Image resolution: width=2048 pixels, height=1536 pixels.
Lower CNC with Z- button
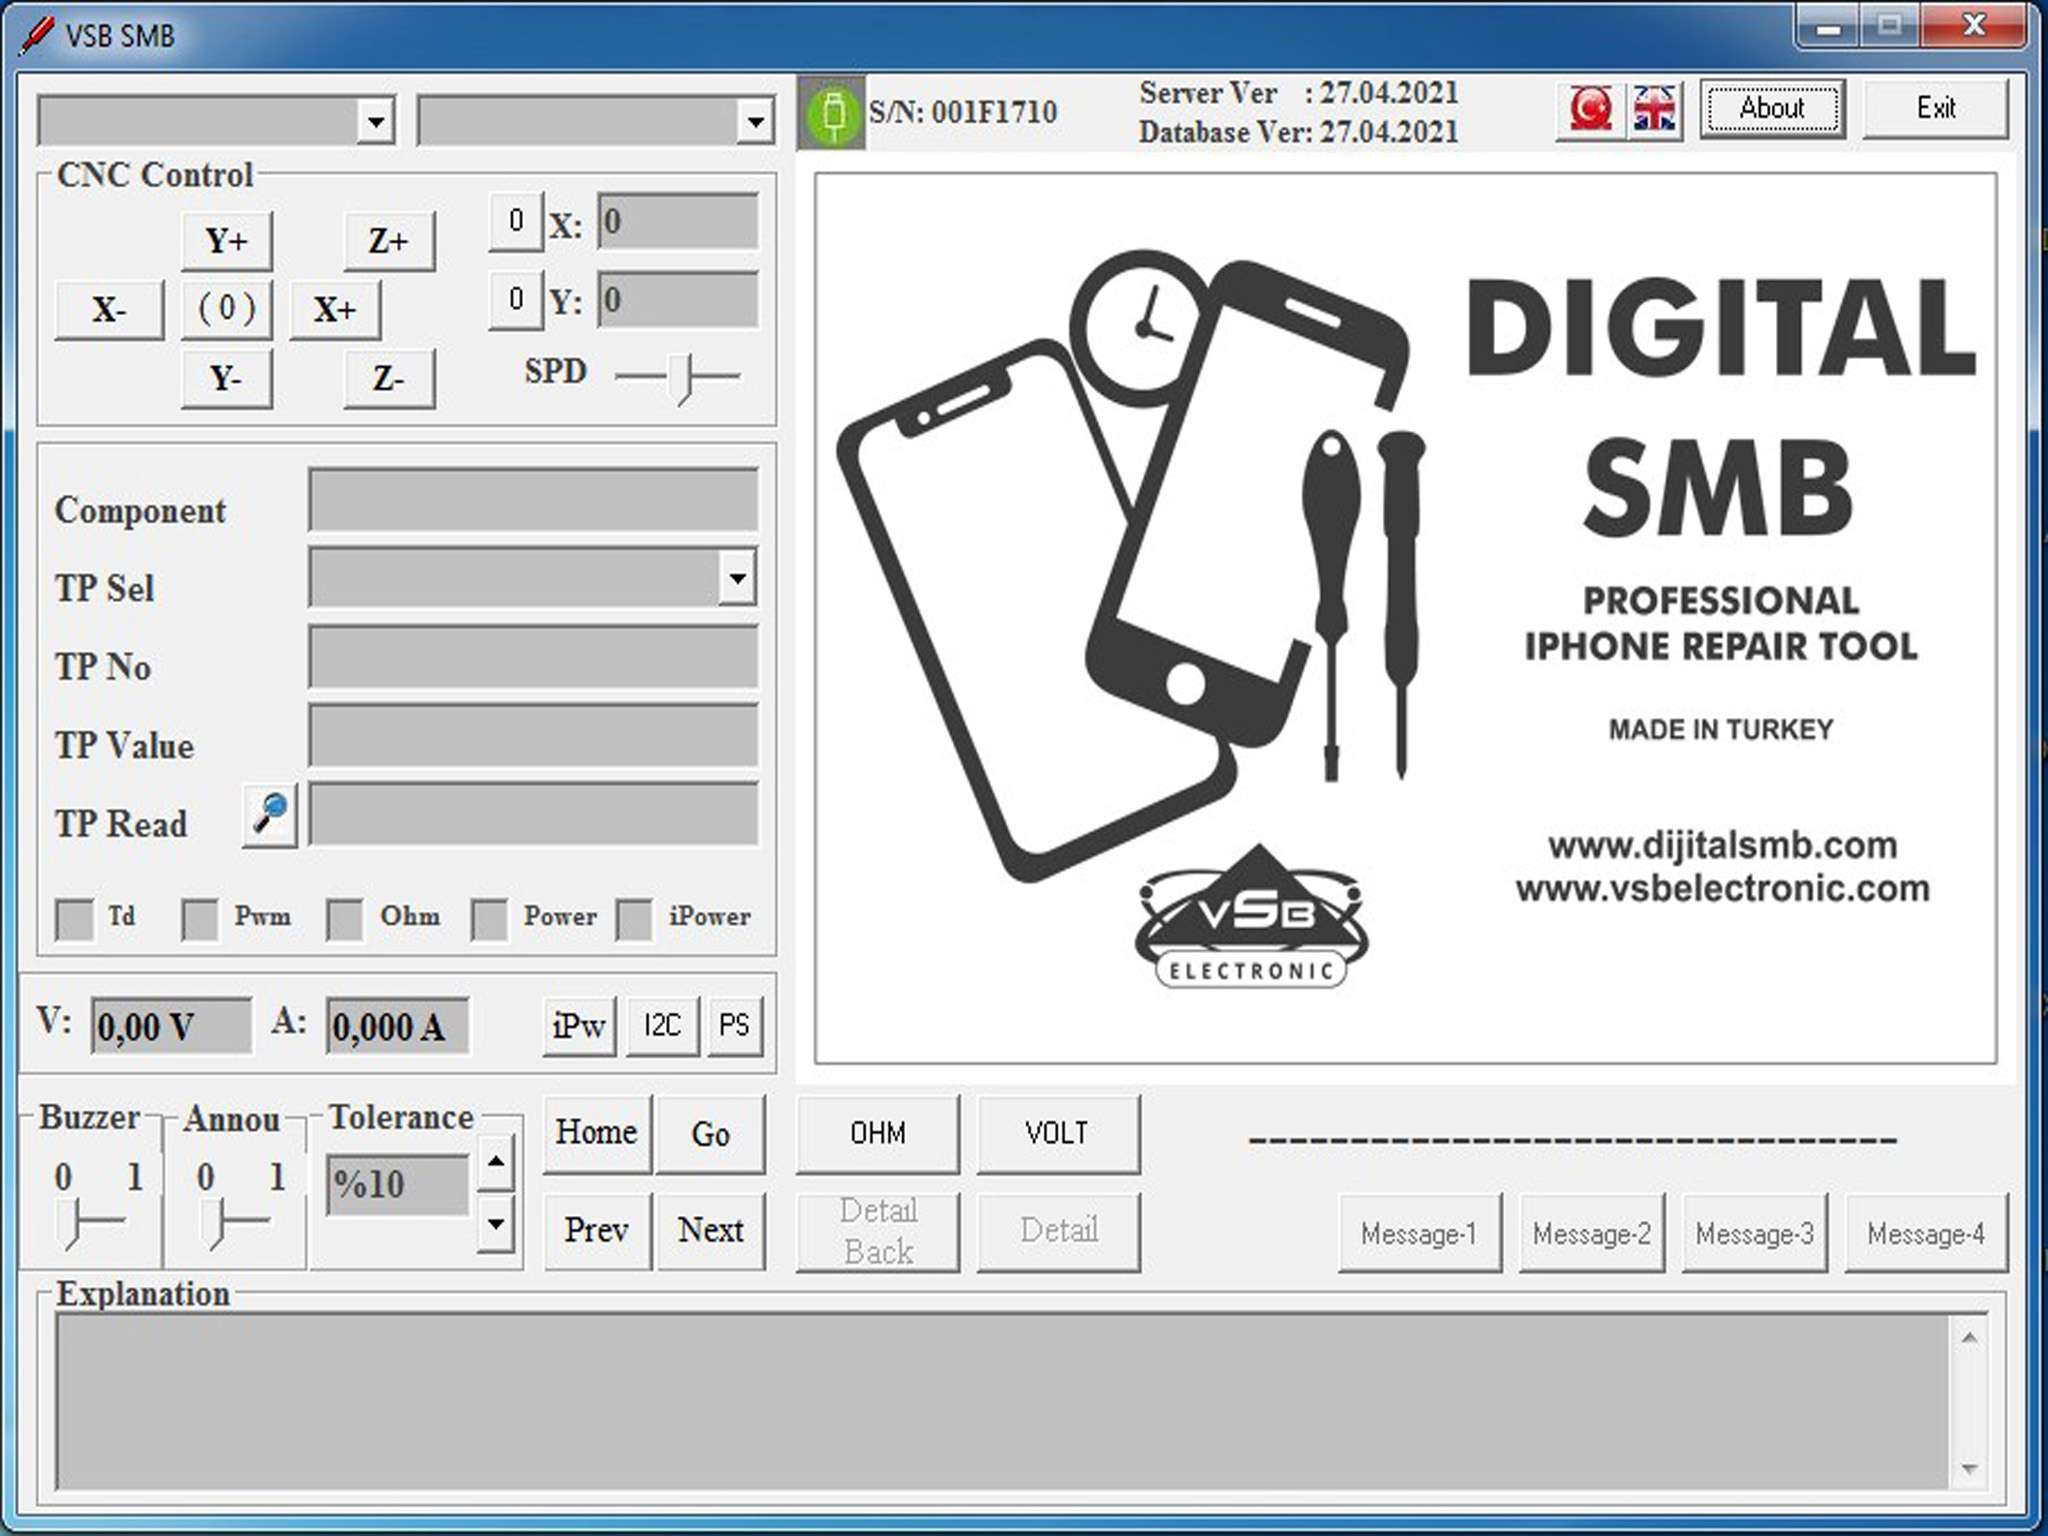[x=389, y=379]
